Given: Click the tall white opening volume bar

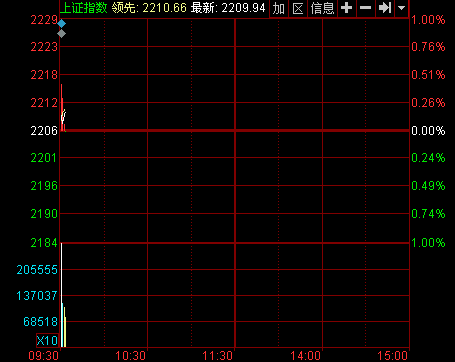Looking at the screenshot, I should tap(61, 295).
